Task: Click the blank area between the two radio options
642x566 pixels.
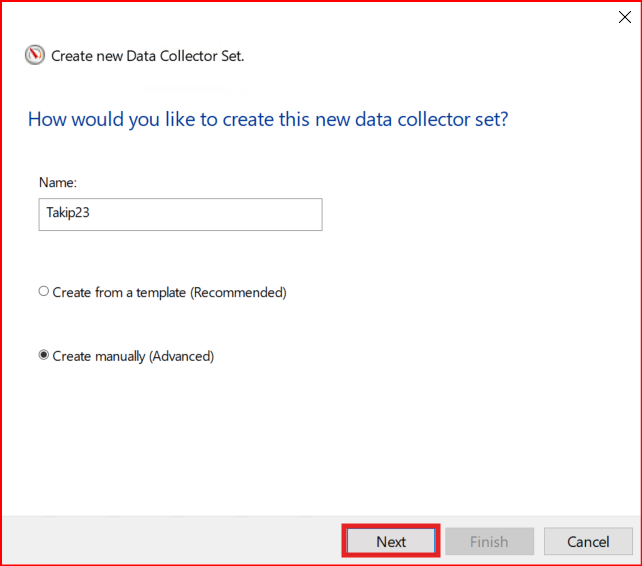Action: pyautogui.click(x=200, y=324)
